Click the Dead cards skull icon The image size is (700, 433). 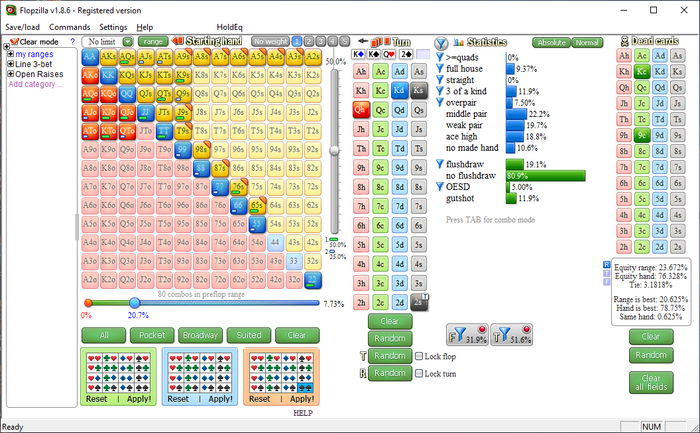pos(625,42)
